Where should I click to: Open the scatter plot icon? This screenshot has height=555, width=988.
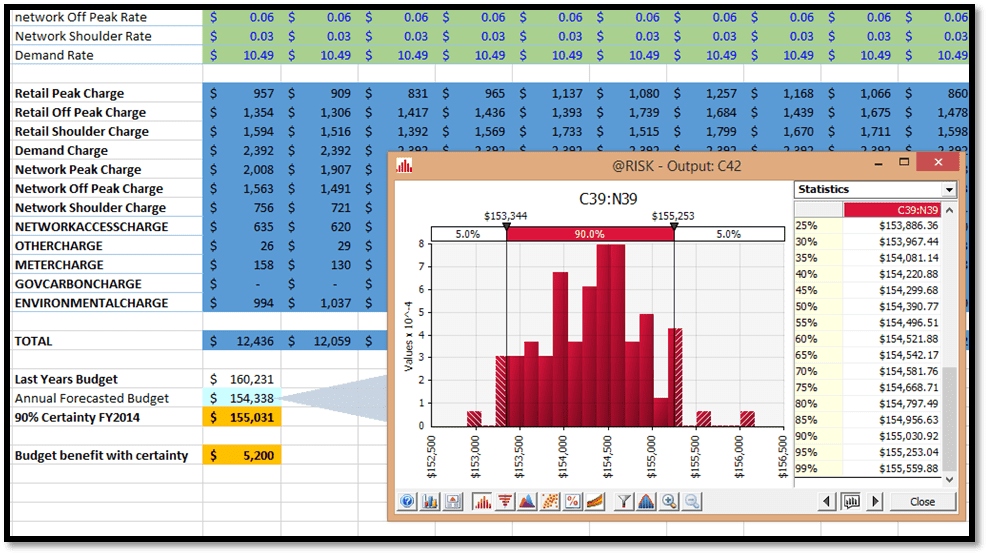[550, 502]
